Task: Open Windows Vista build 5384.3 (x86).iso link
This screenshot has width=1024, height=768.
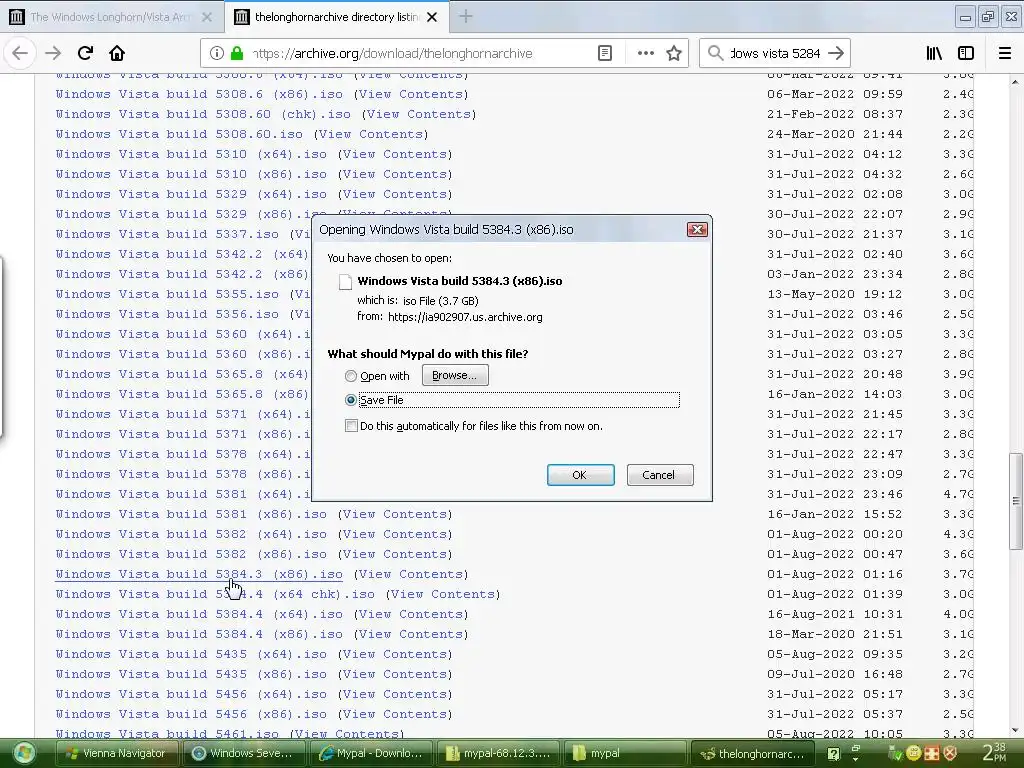Action: tap(199, 574)
